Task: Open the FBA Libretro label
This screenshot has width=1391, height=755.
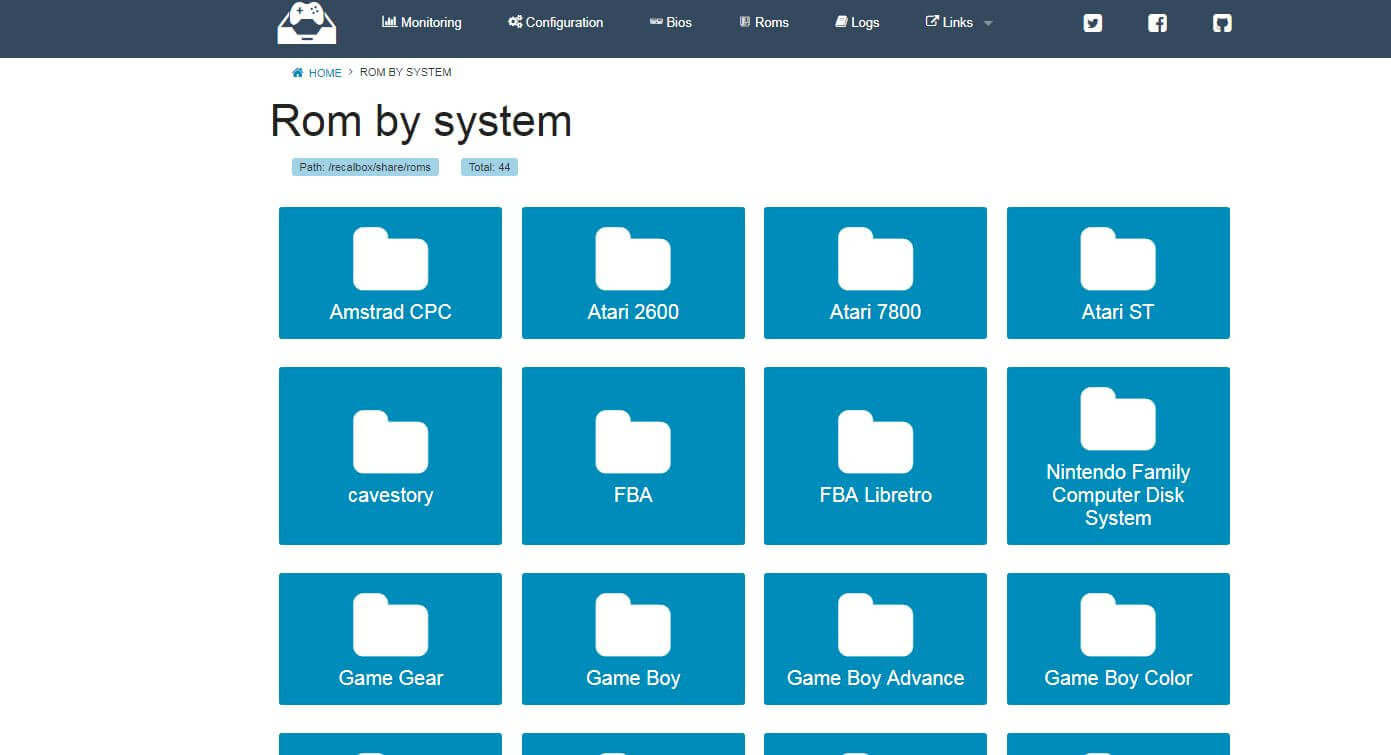Action: [x=875, y=495]
